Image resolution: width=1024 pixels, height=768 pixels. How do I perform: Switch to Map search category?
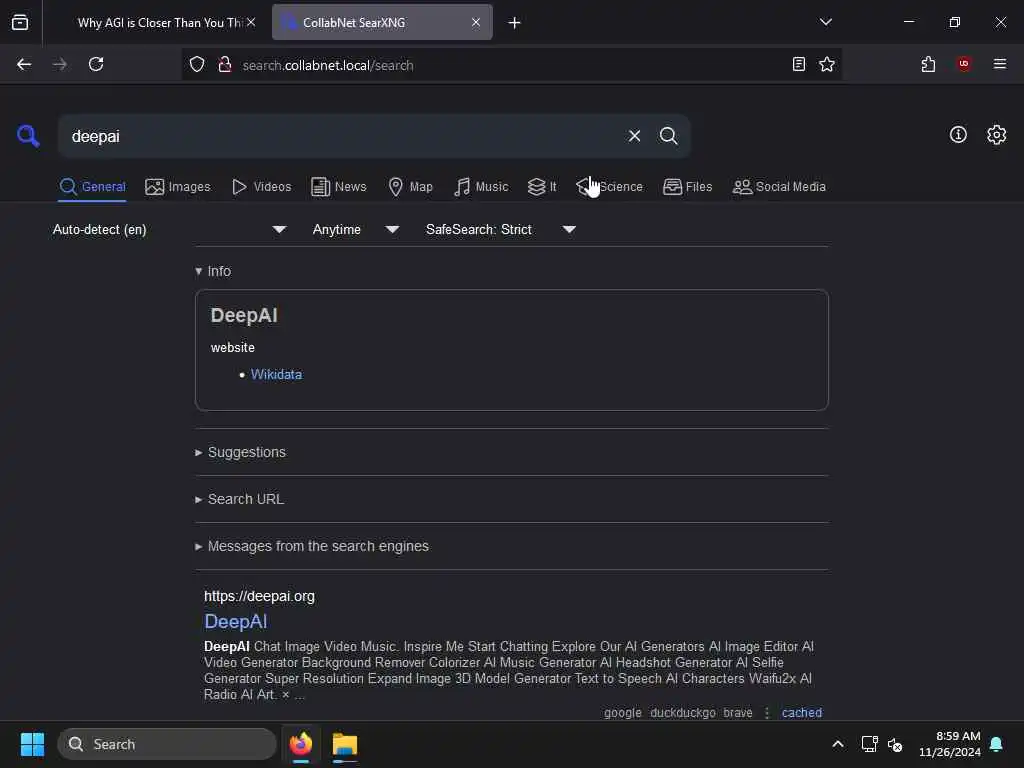click(410, 187)
